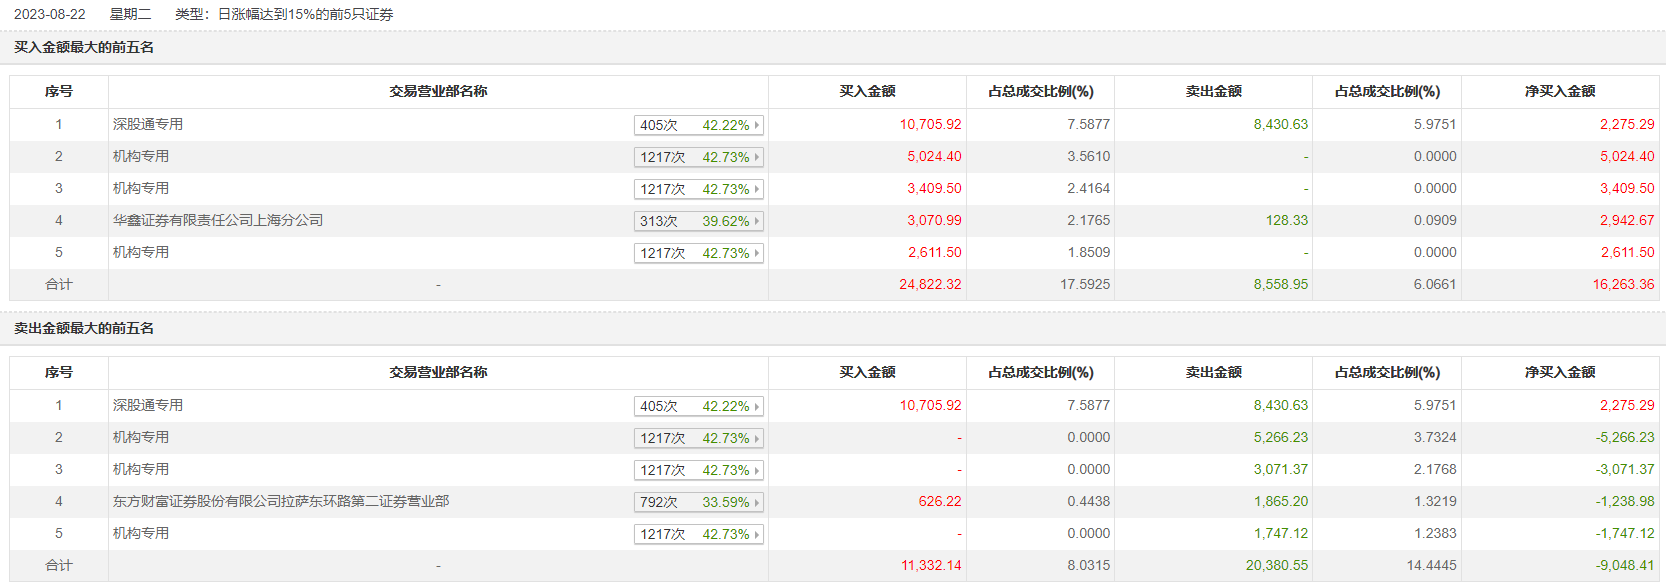Select the 卖出金额最大的前五名 section heading
Viewport: 1666px width, 586px height.
point(84,328)
